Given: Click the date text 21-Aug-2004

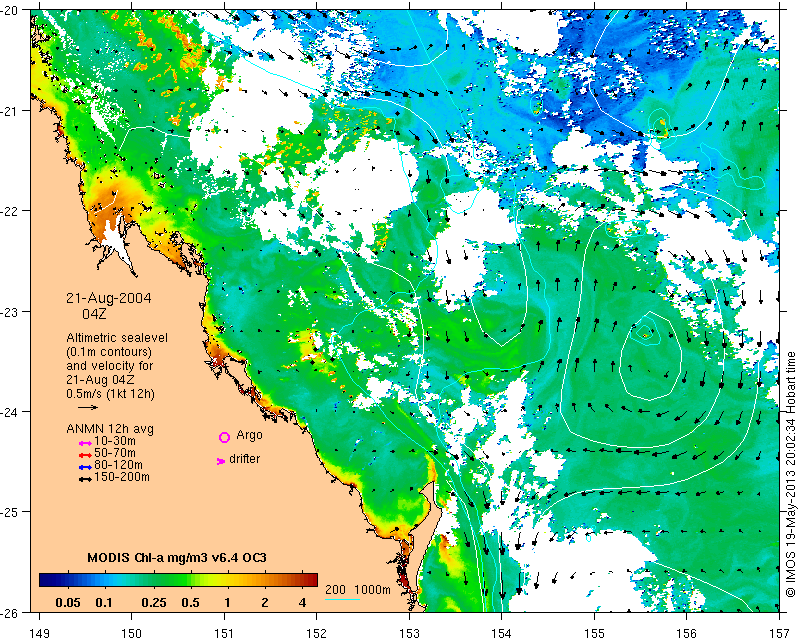Looking at the screenshot, I should 109,298.
